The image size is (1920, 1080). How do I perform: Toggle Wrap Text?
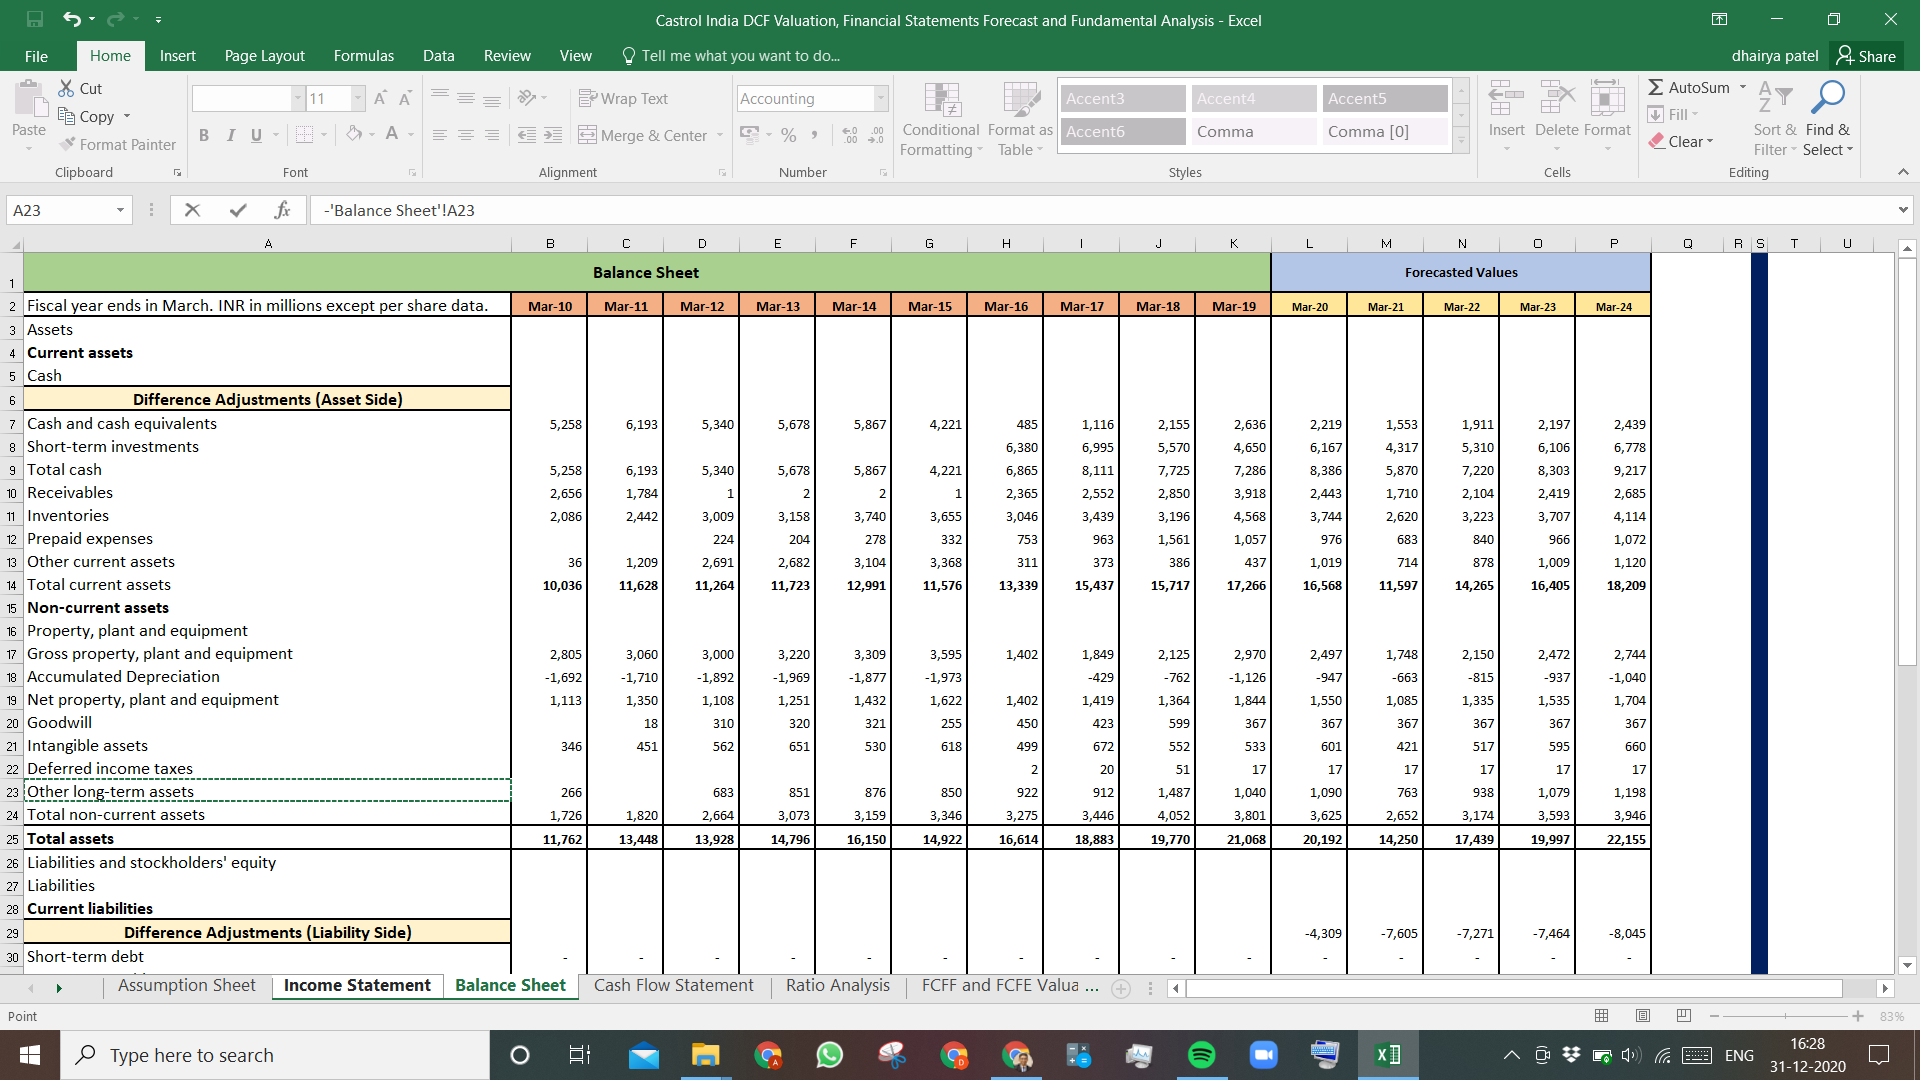pyautogui.click(x=623, y=98)
